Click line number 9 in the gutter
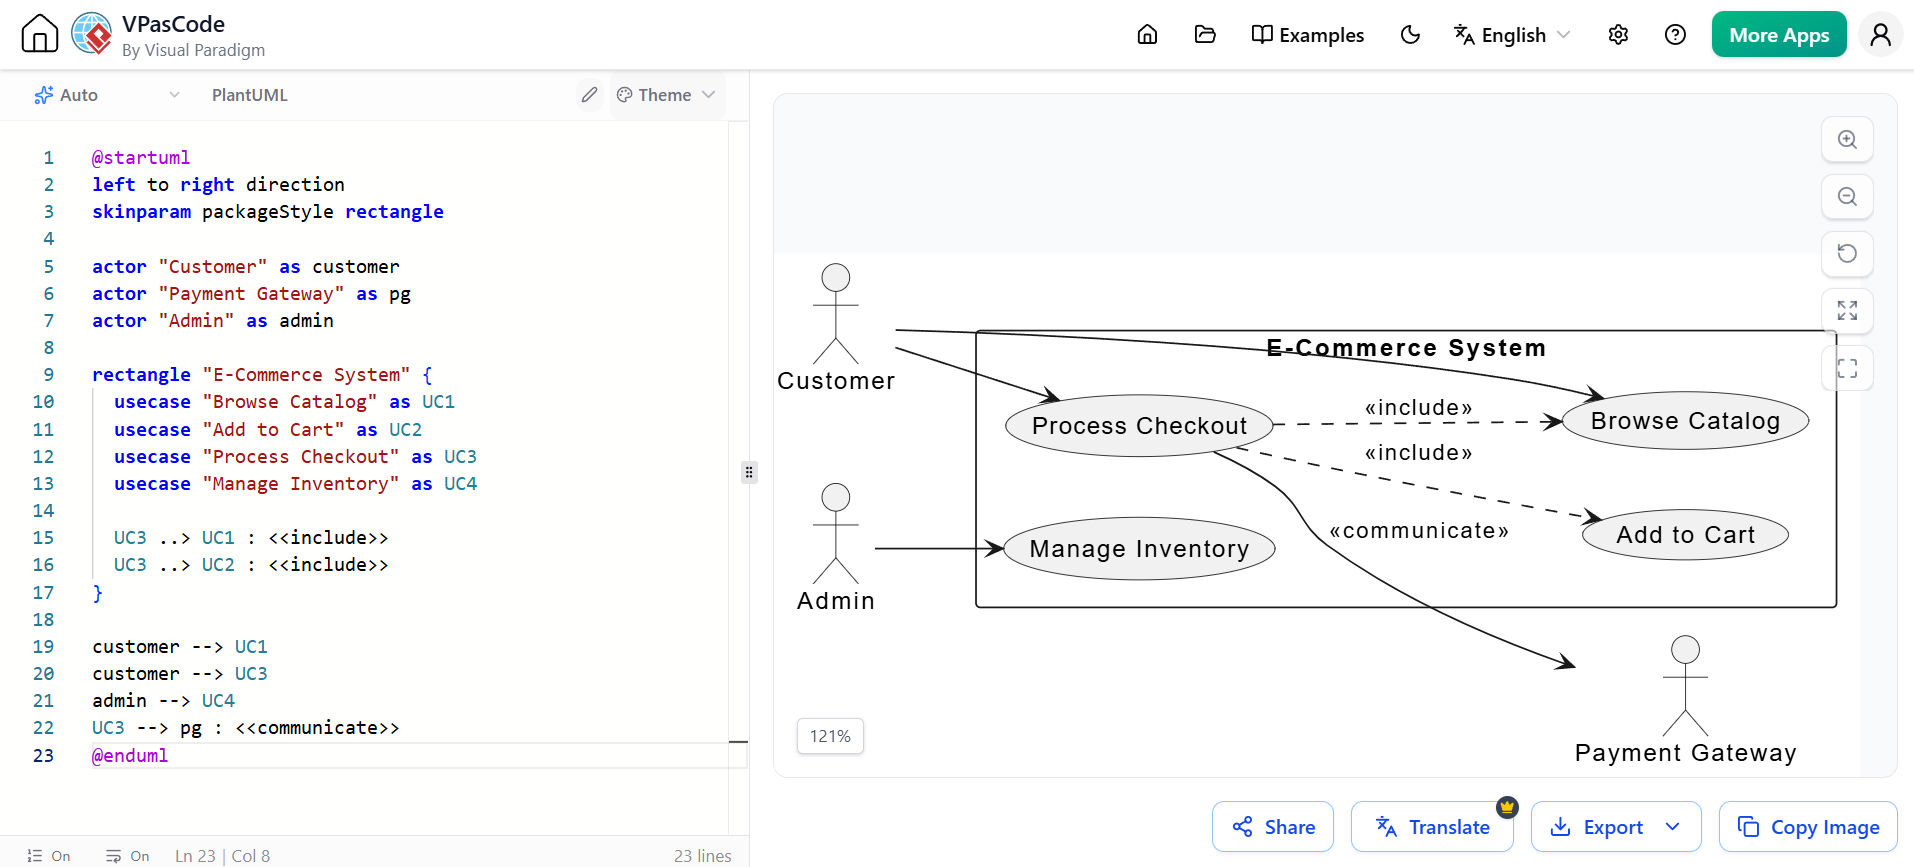 [x=48, y=374]
